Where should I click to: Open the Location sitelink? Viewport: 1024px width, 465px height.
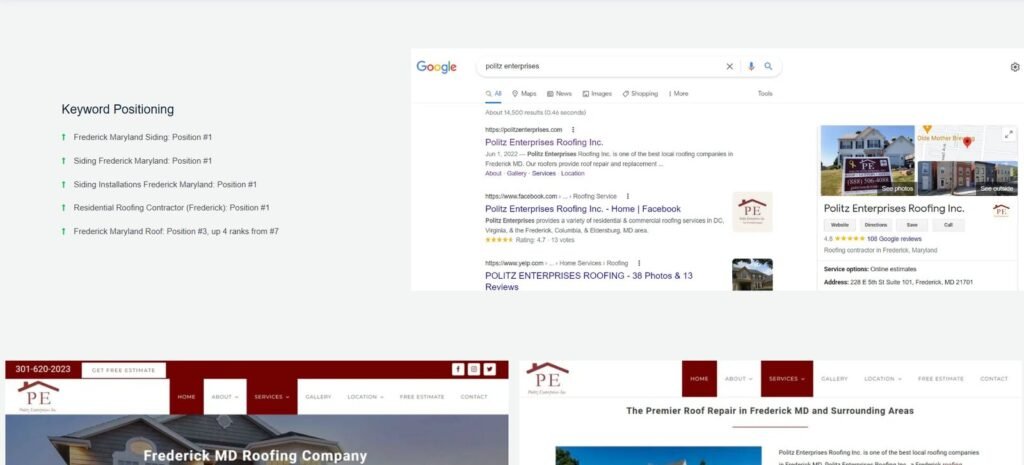pyautogui.click(x=573, y=173)
